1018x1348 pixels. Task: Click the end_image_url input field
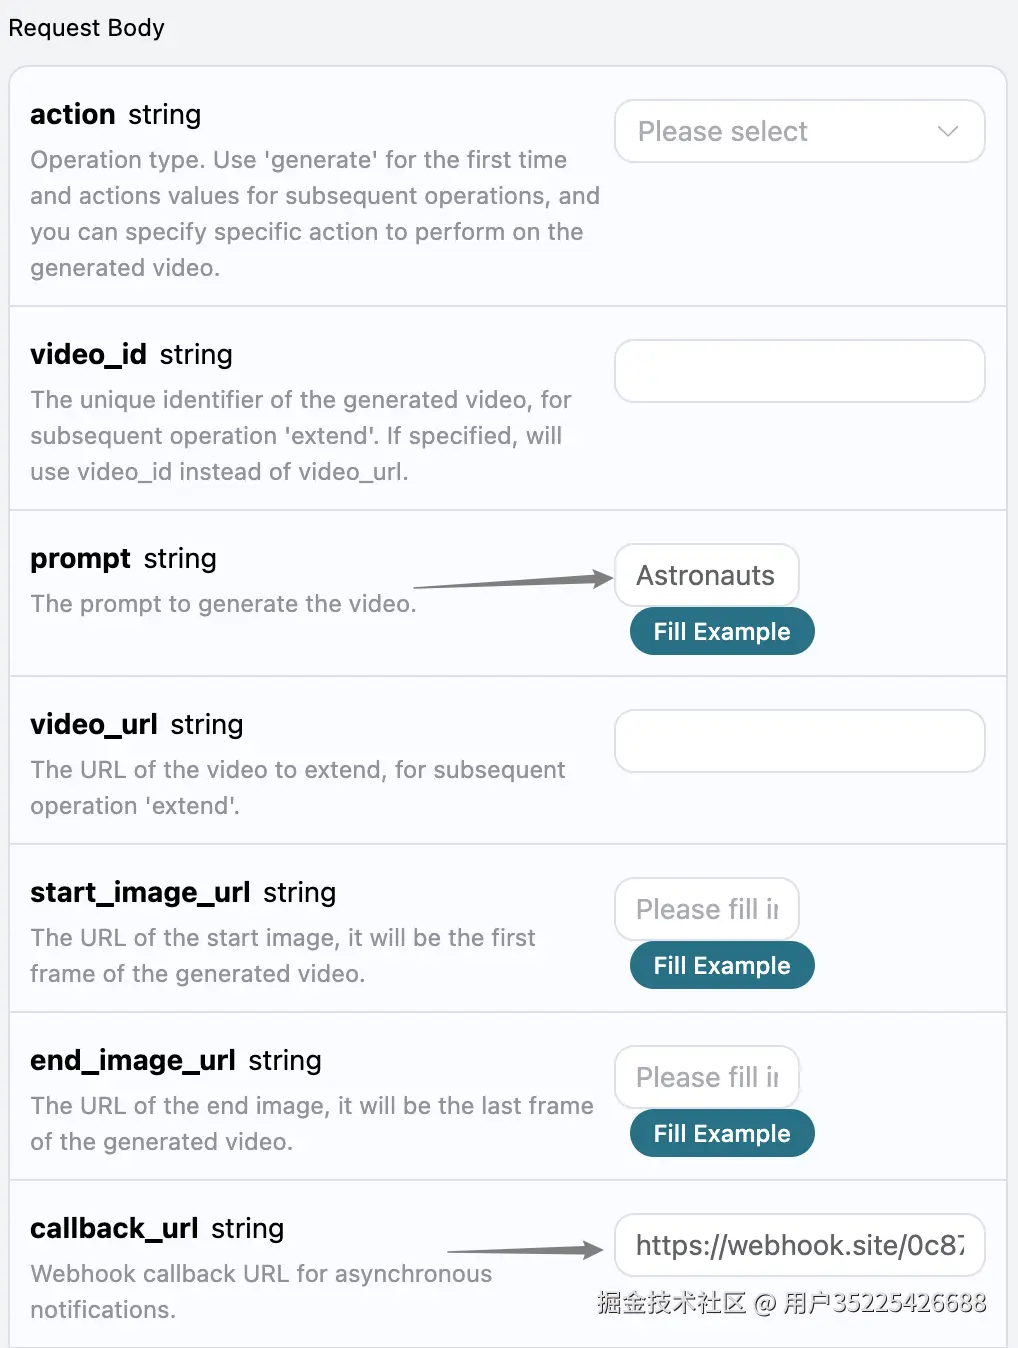pyautogui.click(x=706, y=1077)
